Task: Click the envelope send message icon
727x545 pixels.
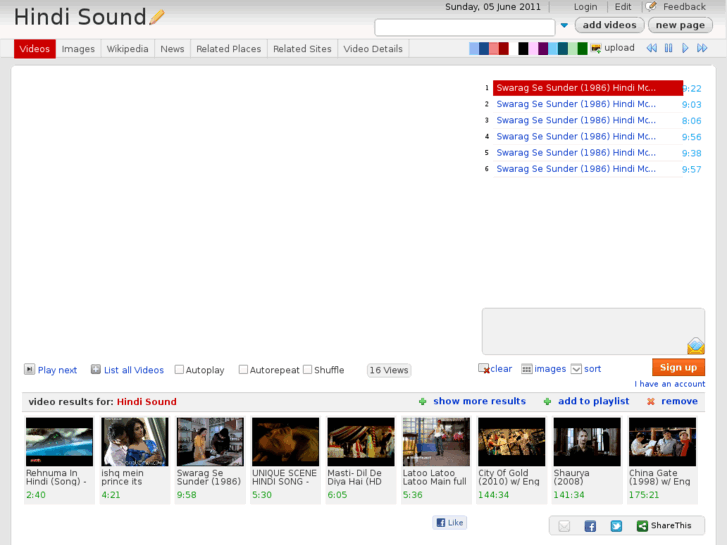Action: (695, 346)
